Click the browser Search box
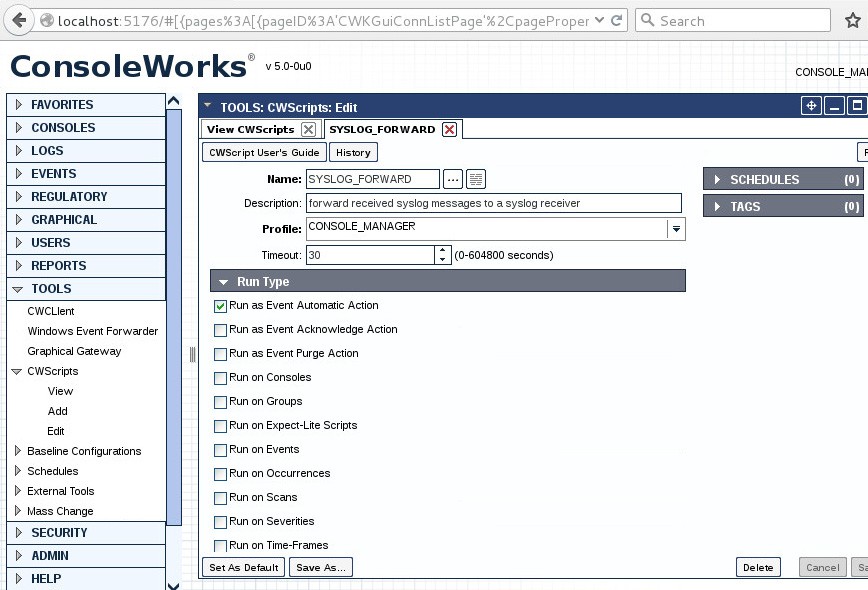Image resolution: width=868 pixels, height=590 pixels. [732, 20]
